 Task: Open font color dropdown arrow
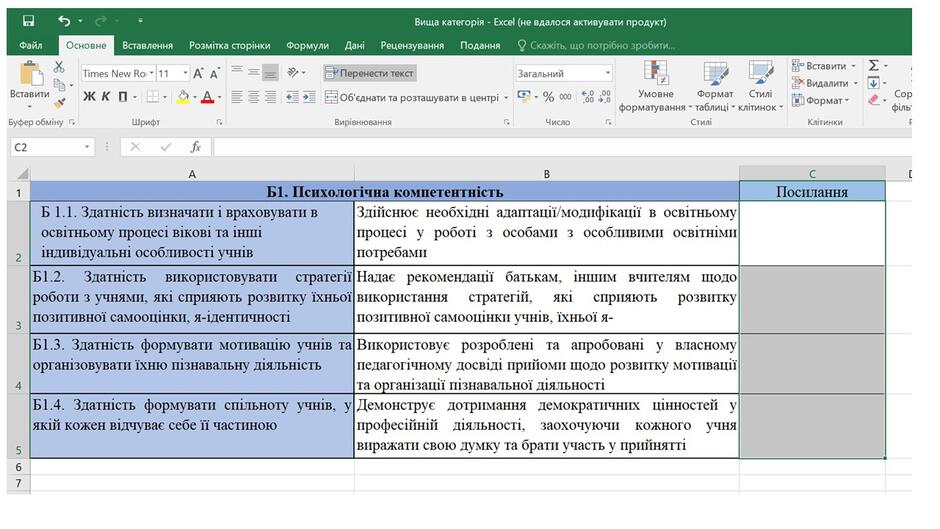click(x=219, y=97)
